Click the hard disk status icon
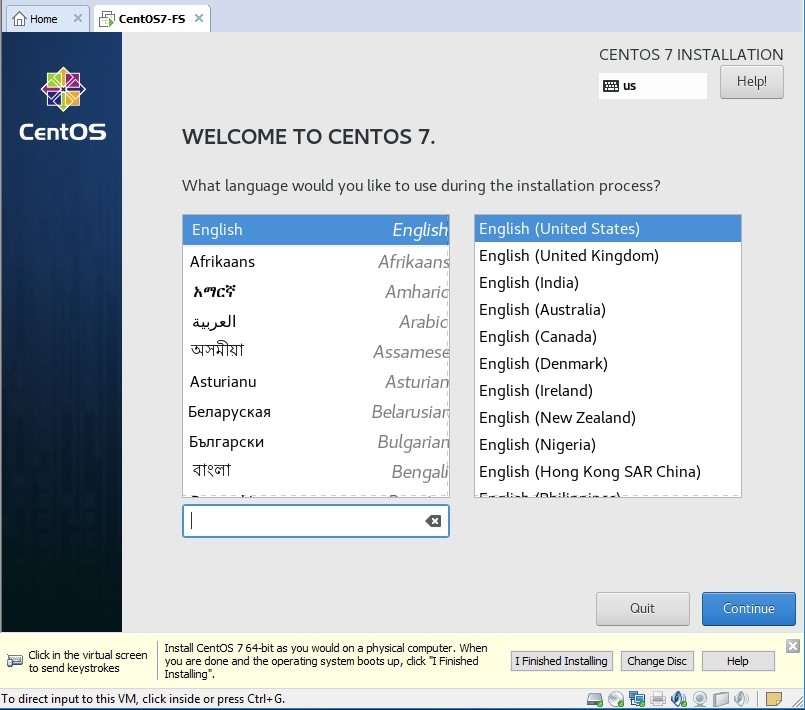 594,699
